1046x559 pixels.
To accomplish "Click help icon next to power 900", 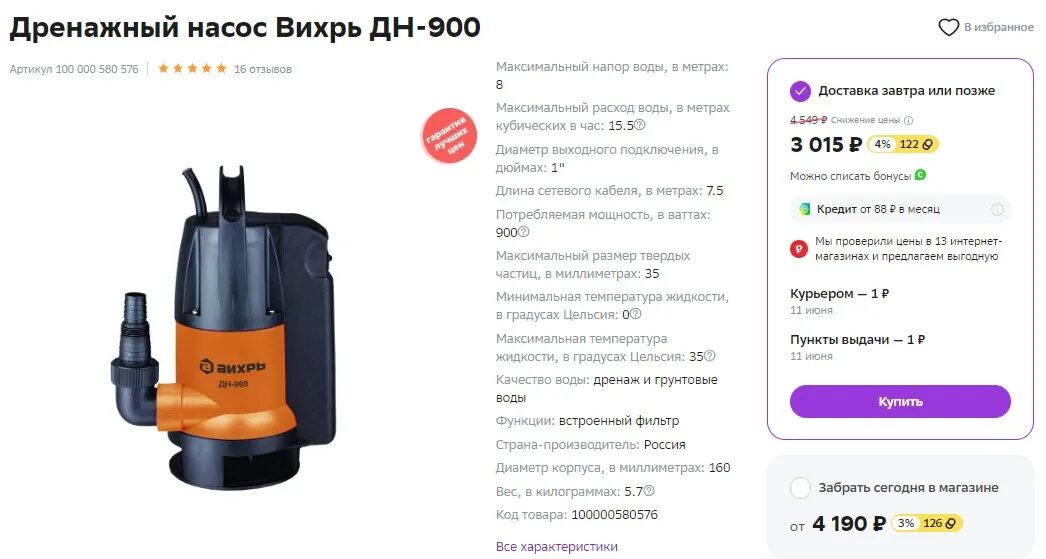I will point(524,231).
